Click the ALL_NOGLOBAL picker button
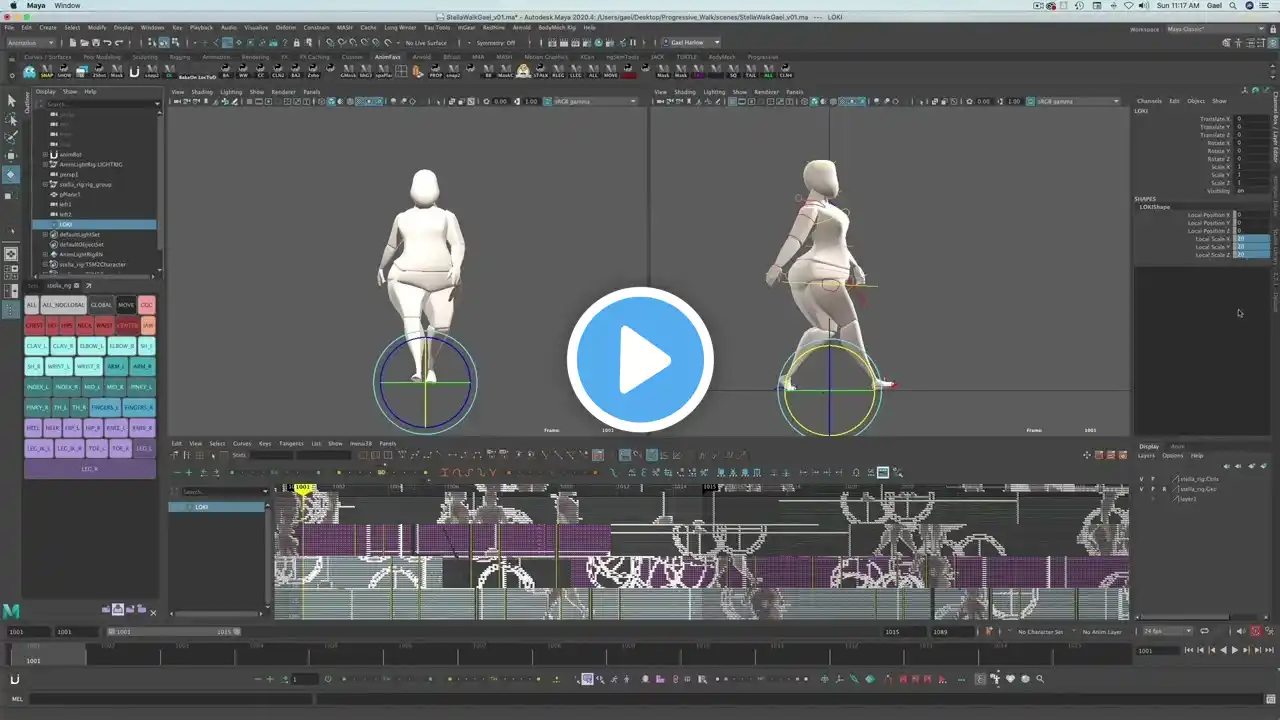The image size is (1280, 720). pos(64,305)
